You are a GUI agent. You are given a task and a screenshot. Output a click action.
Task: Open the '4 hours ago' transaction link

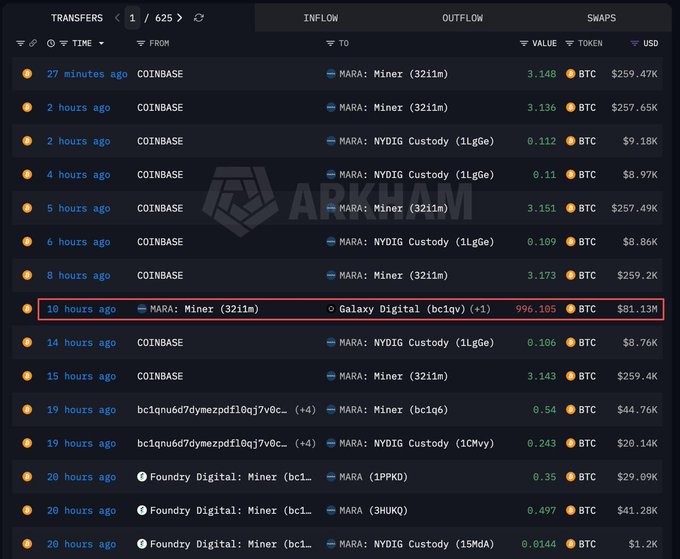pos(78,175)
